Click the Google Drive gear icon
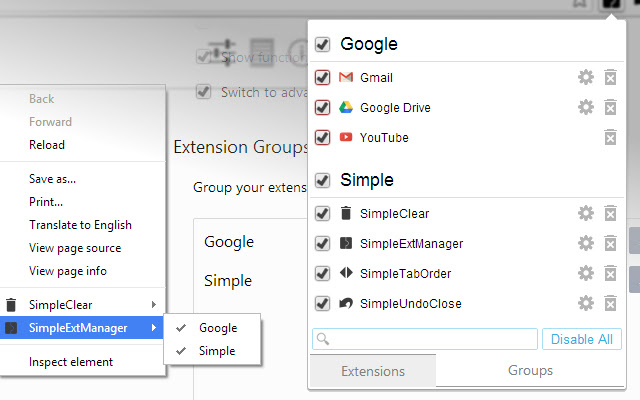The width and height of the screenshot is (640, 400). pos(586,107)
